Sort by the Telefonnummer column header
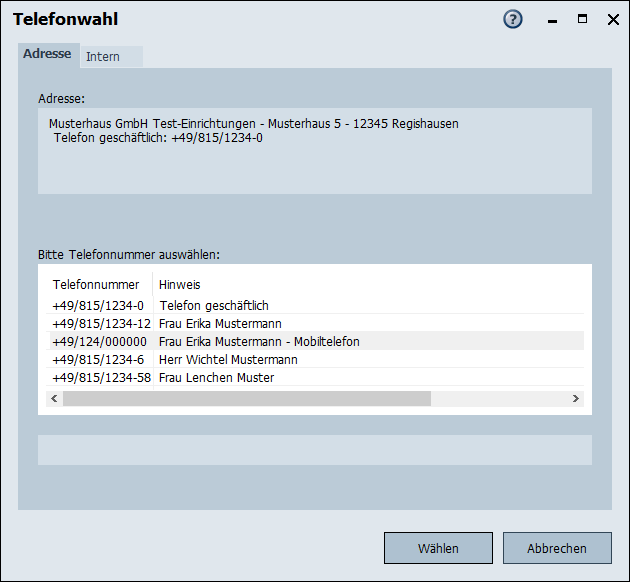This screenshot has width=630, height=582. [96, 285]
